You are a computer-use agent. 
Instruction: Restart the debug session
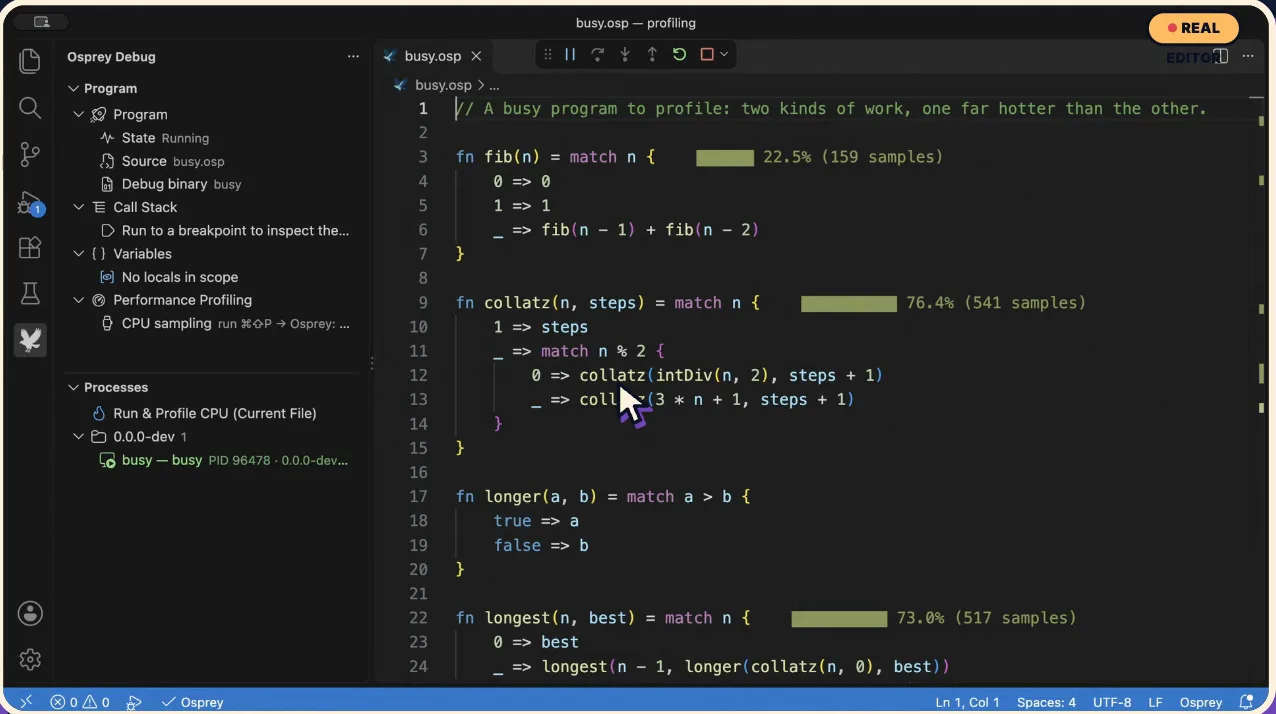[x=679, y=55]
